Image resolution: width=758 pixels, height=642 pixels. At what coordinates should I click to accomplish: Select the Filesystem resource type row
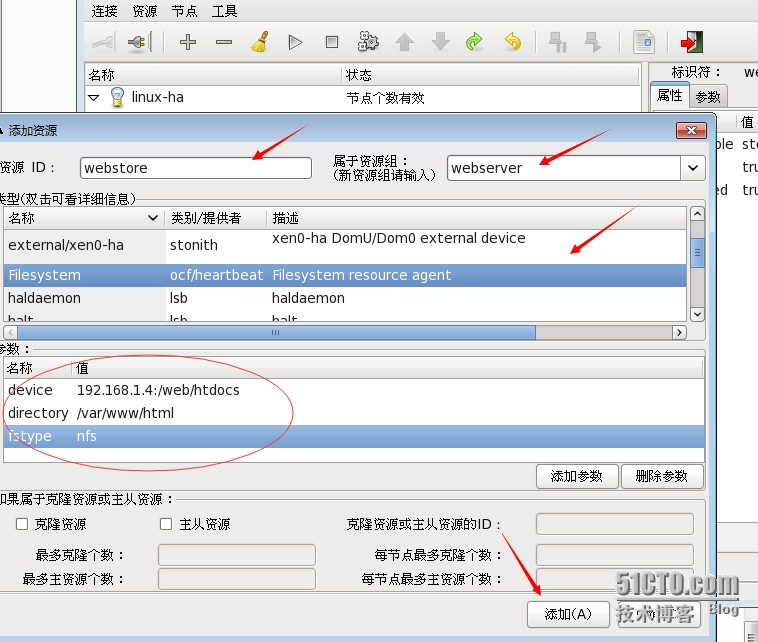pos(345,275)
